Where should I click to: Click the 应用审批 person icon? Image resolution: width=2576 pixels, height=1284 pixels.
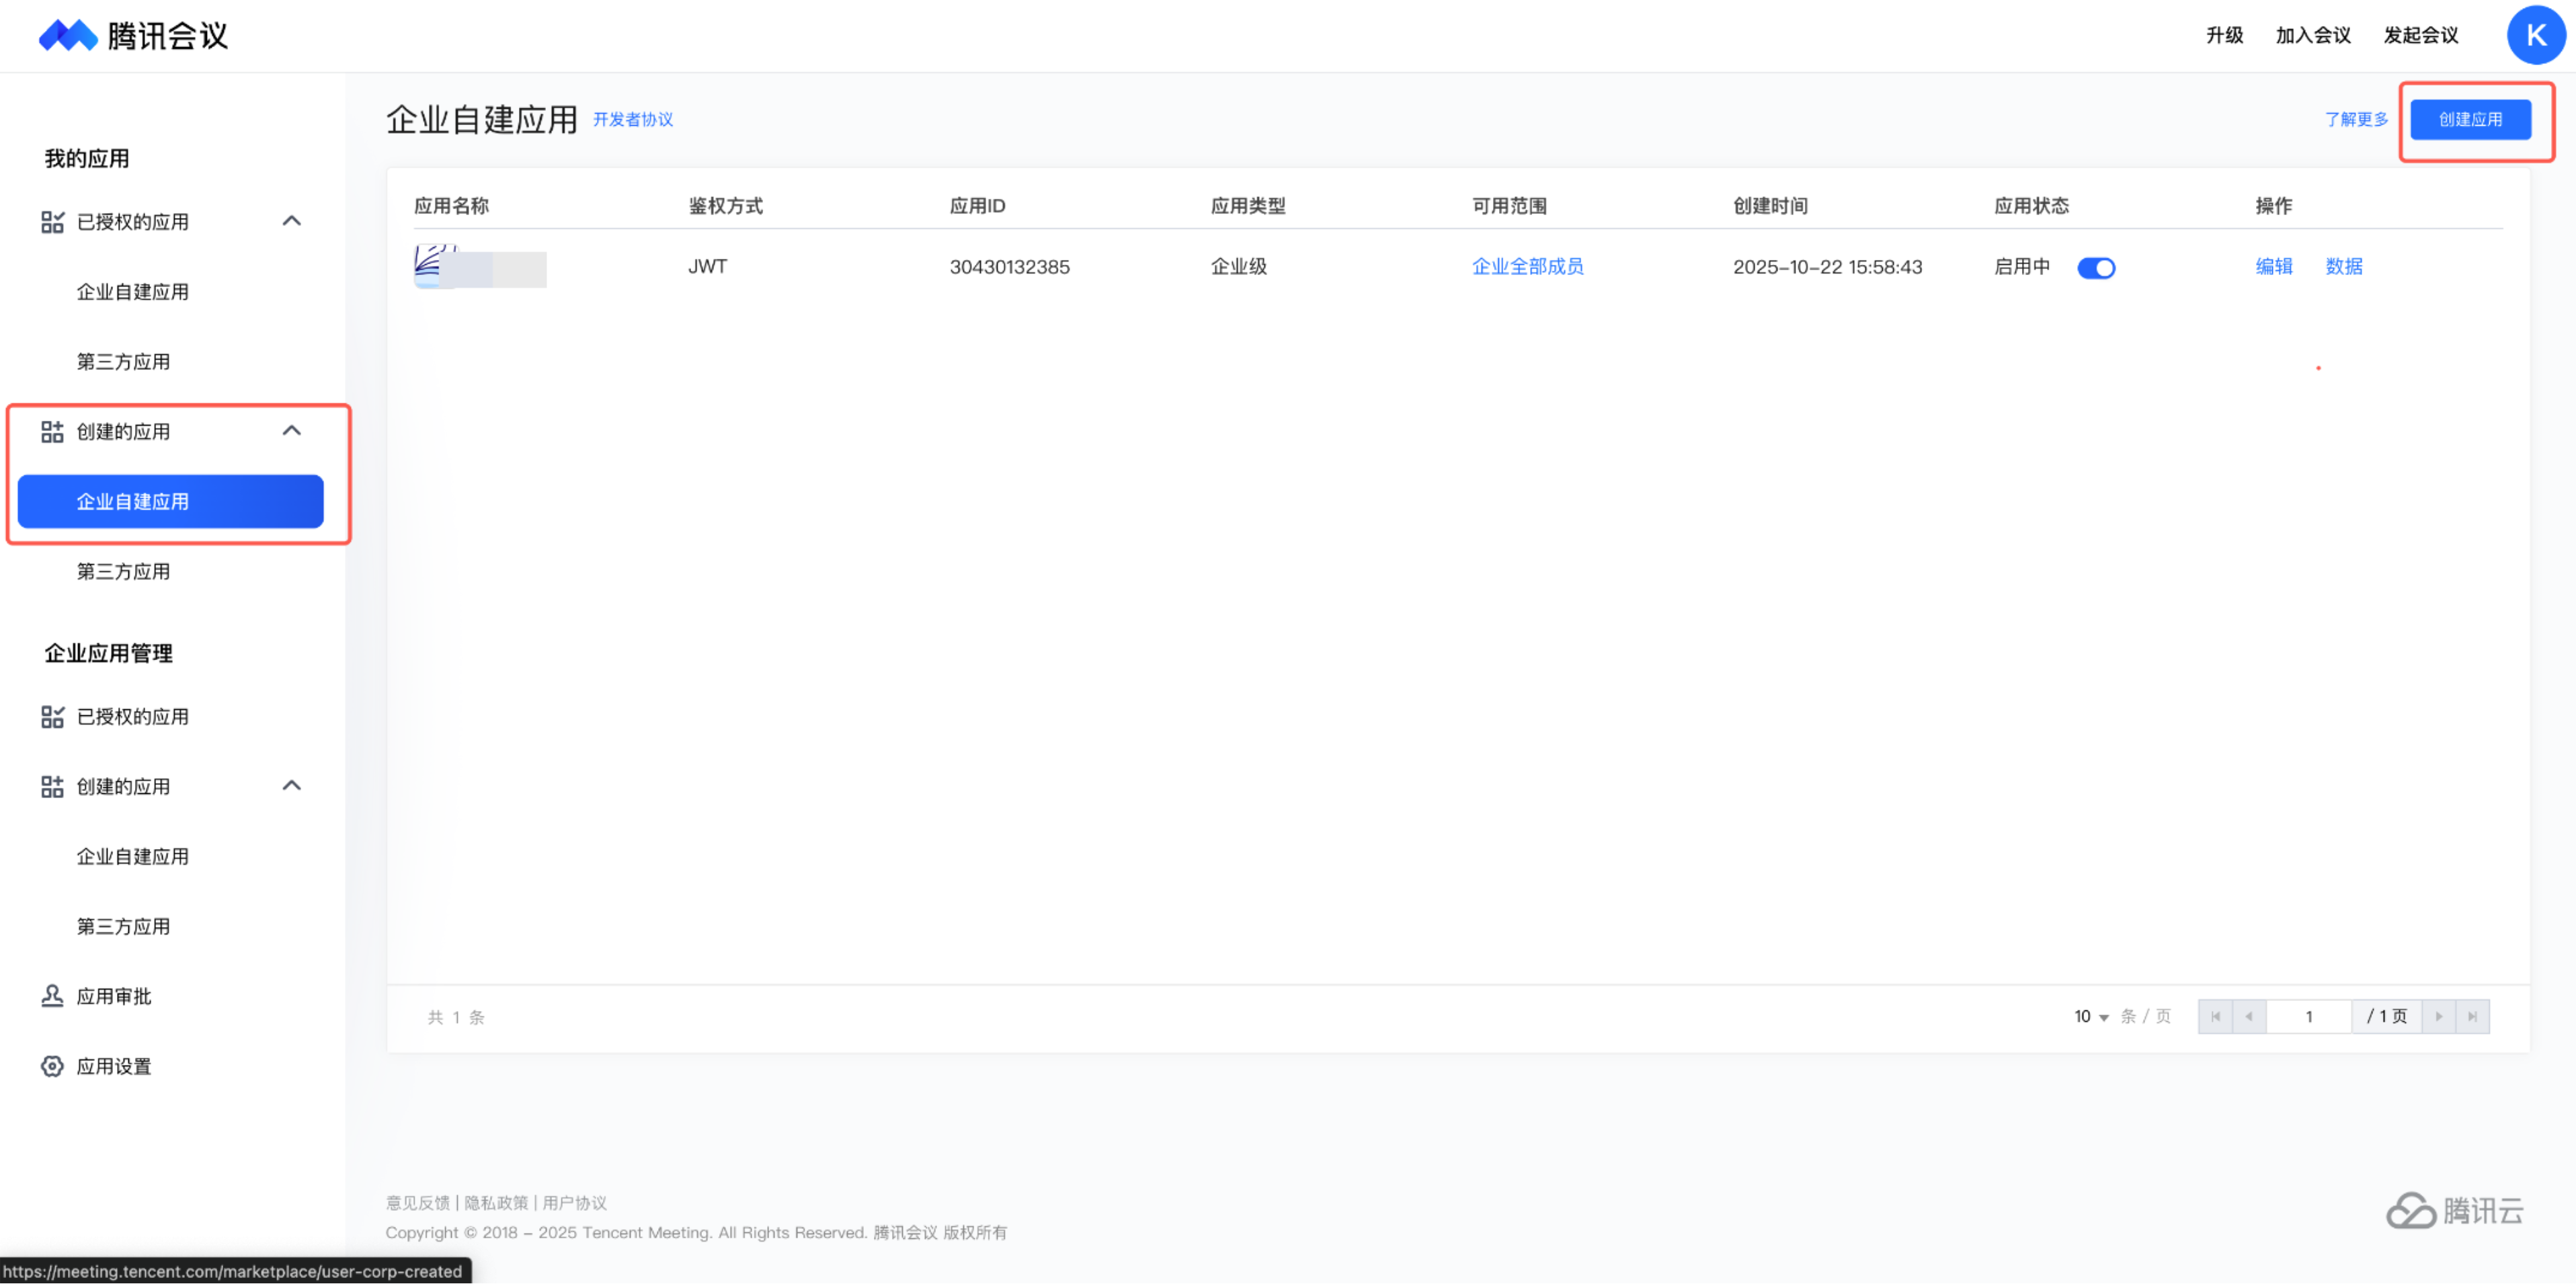[52, 996]
